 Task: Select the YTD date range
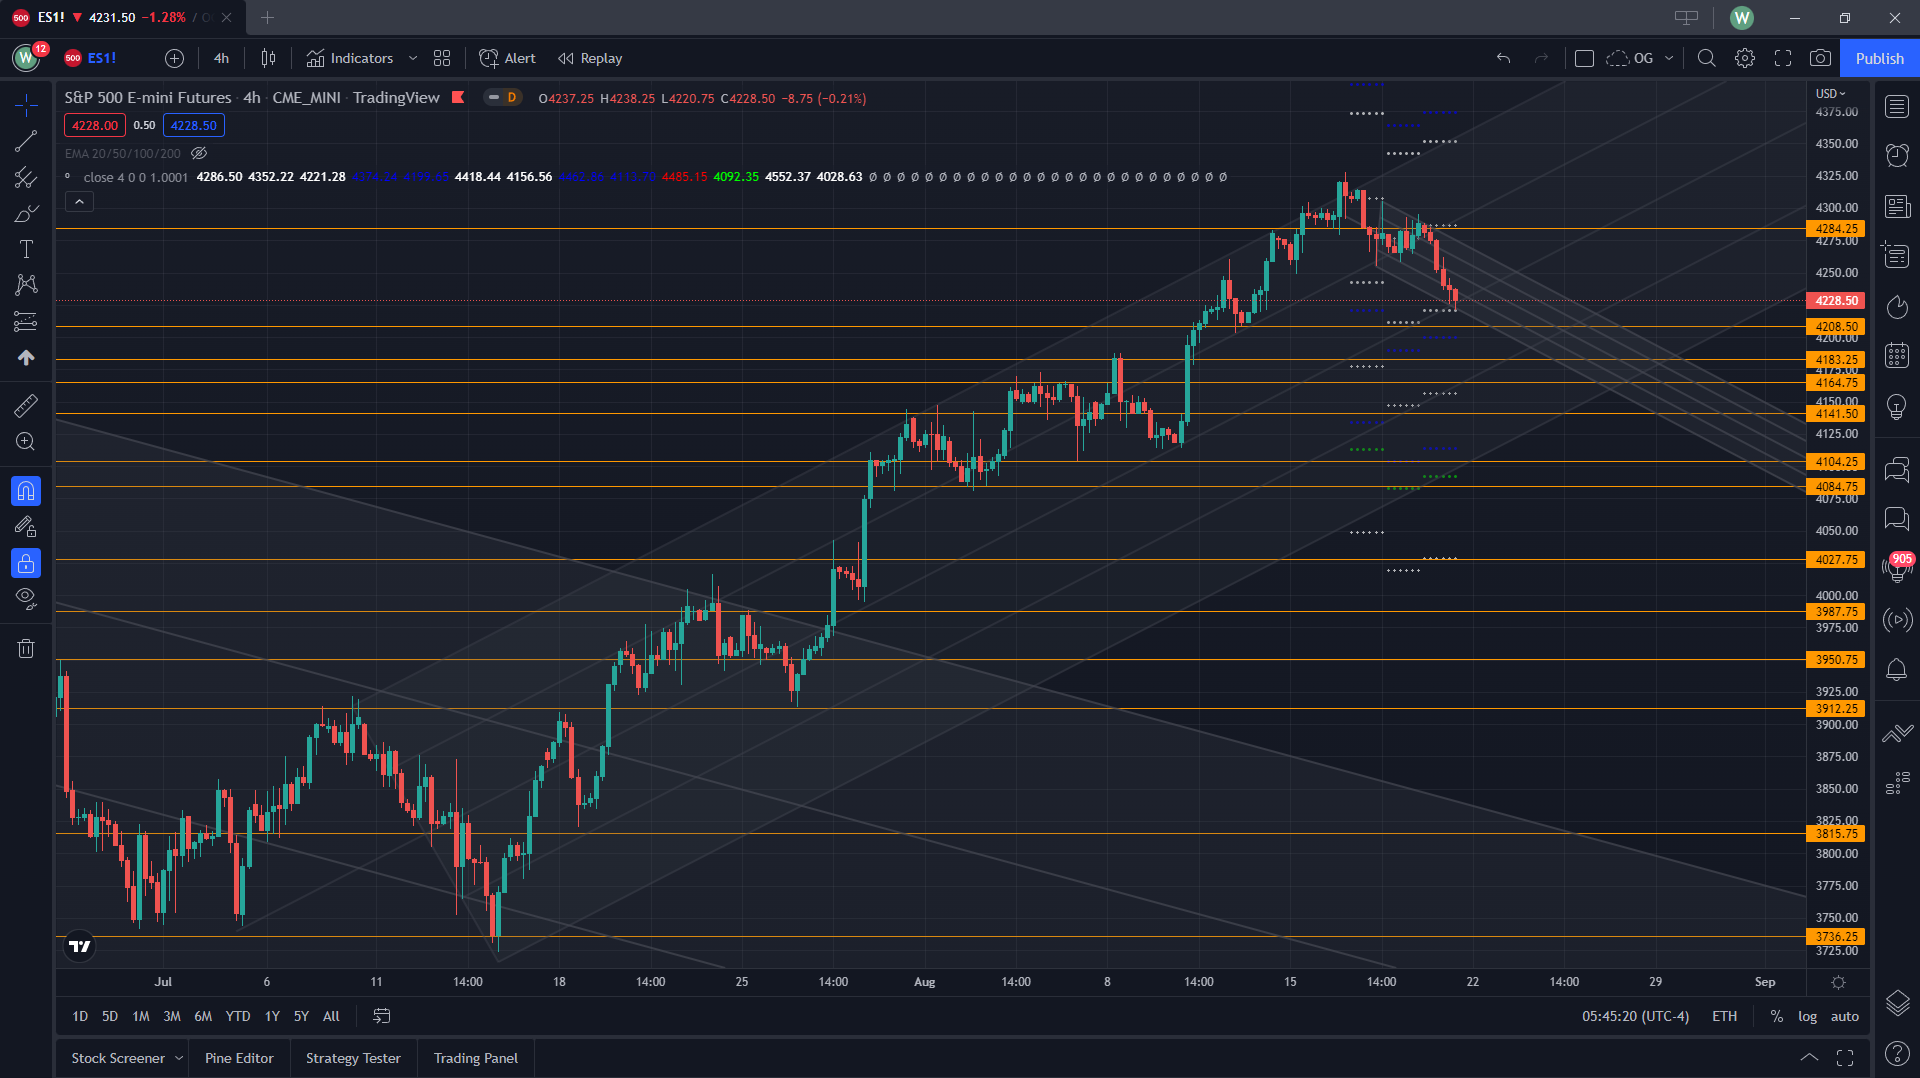coord(238,1016)
